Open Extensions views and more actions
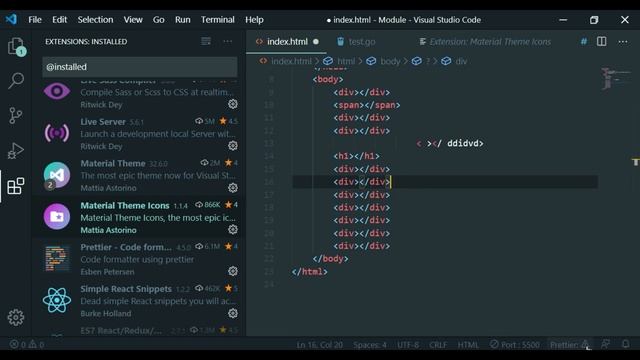This screenshot has width=640, height=360. 228,41
